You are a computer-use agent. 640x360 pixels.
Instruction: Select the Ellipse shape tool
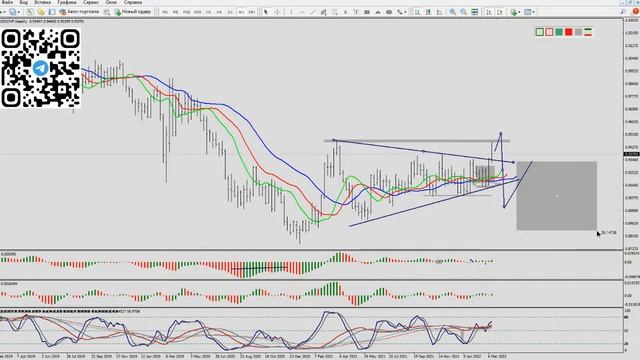(389, 12)
